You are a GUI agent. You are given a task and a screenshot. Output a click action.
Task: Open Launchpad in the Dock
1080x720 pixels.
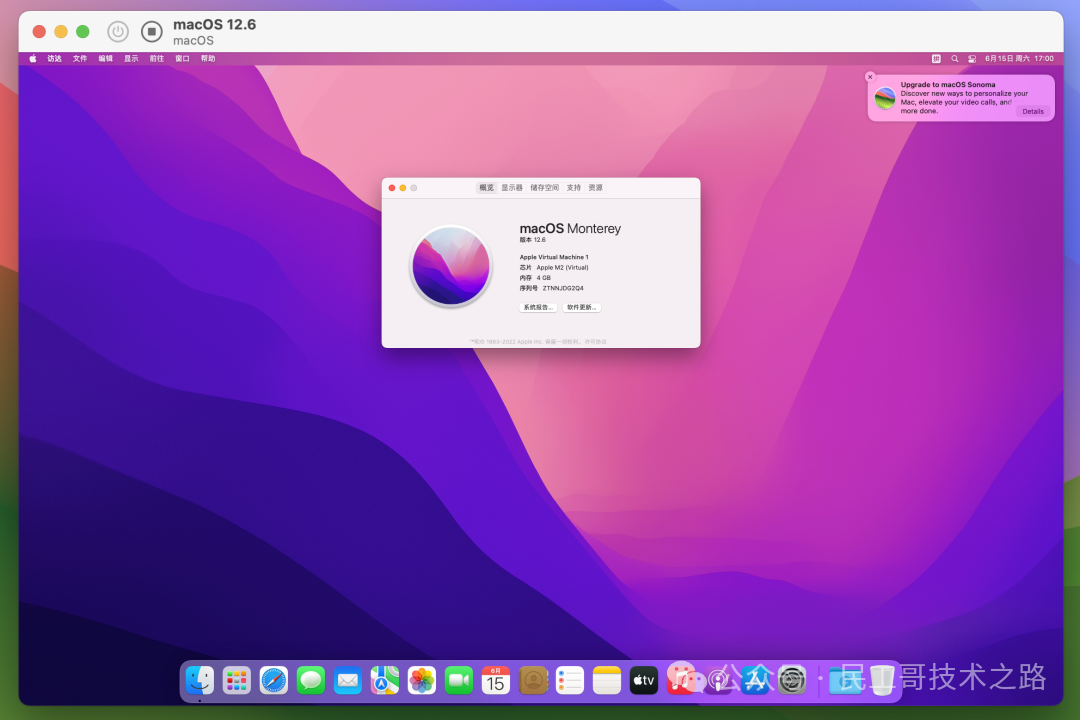tap(236, 681)
